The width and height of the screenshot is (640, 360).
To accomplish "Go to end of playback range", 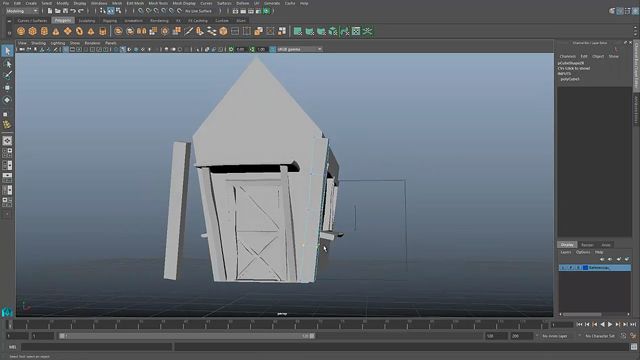I will [x=633, y=324].
